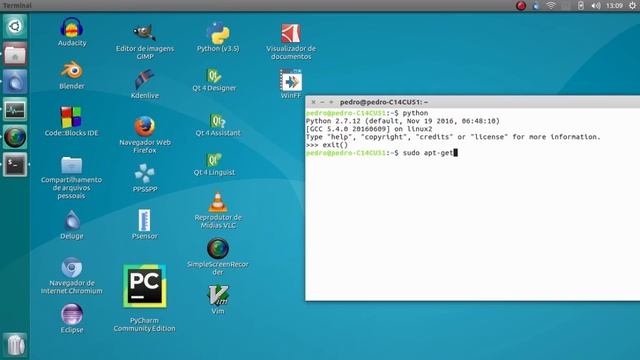This screenshot has width=640, height=360.
Task: Select Terminal icon in launcher
Action: pyautogui.click(x=15, y=164)
